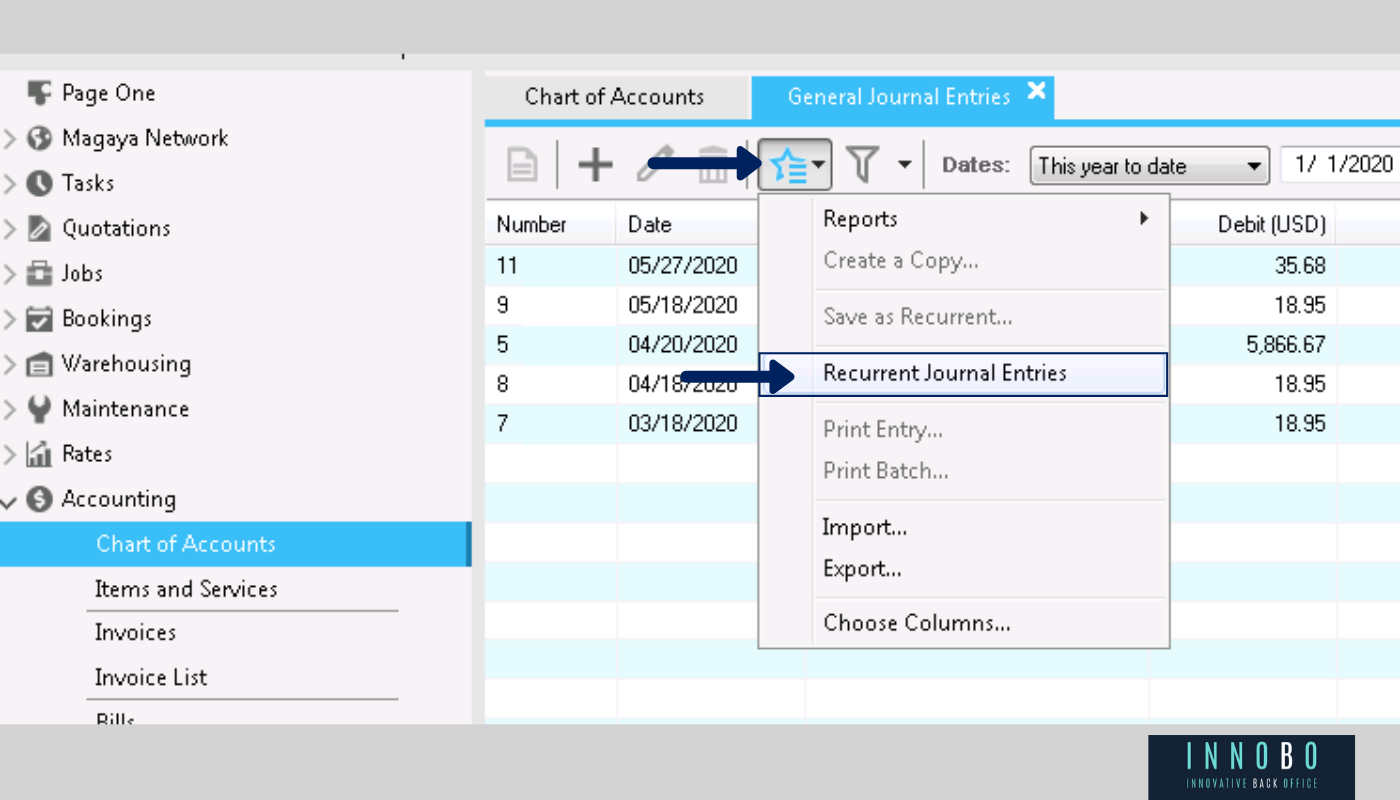Image resolution: width=1400 pixels, height=800 pixels.
Task: Click the Maintenance wrench icon
Action: point(39,409)
